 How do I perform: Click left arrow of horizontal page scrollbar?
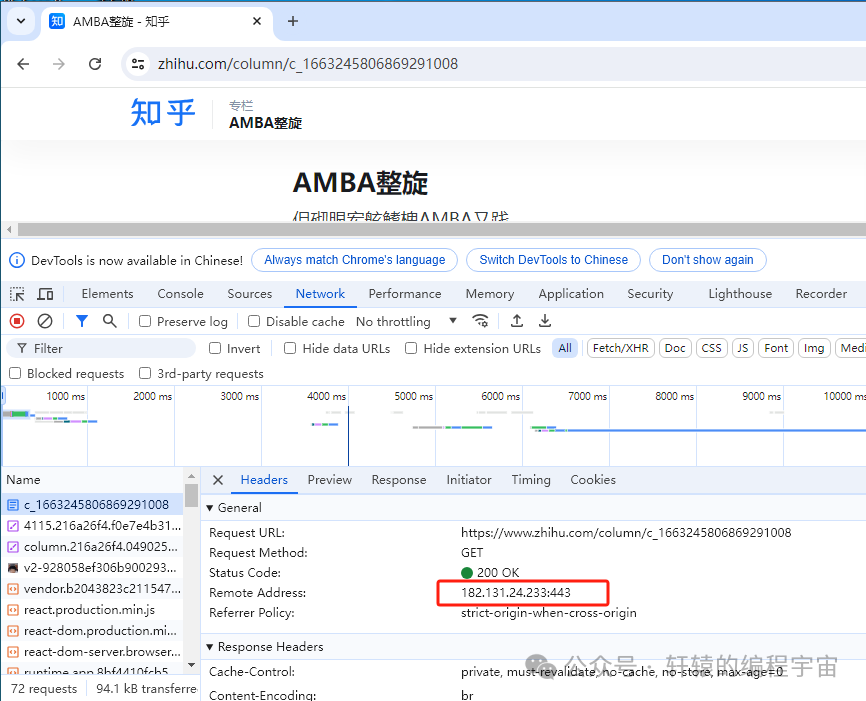[9, 229]
